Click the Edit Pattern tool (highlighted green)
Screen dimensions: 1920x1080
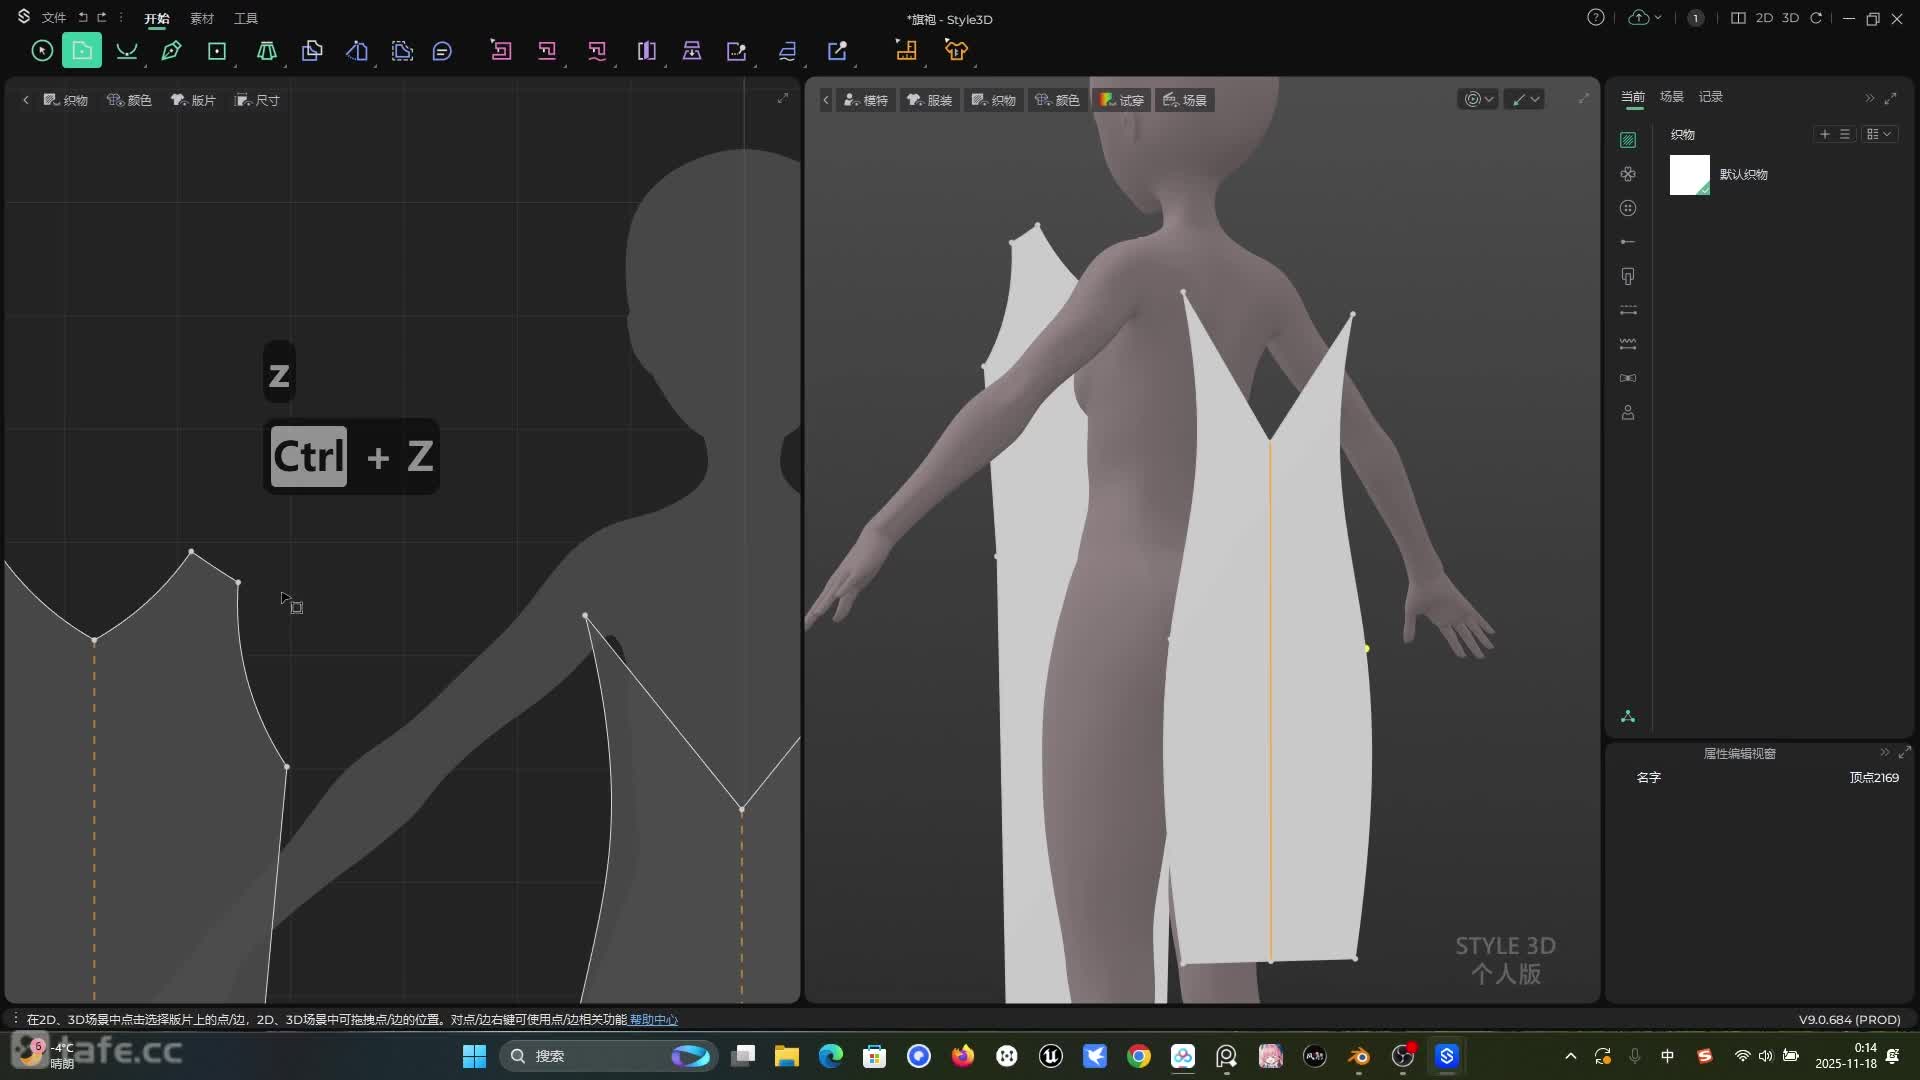pos(82,50)
